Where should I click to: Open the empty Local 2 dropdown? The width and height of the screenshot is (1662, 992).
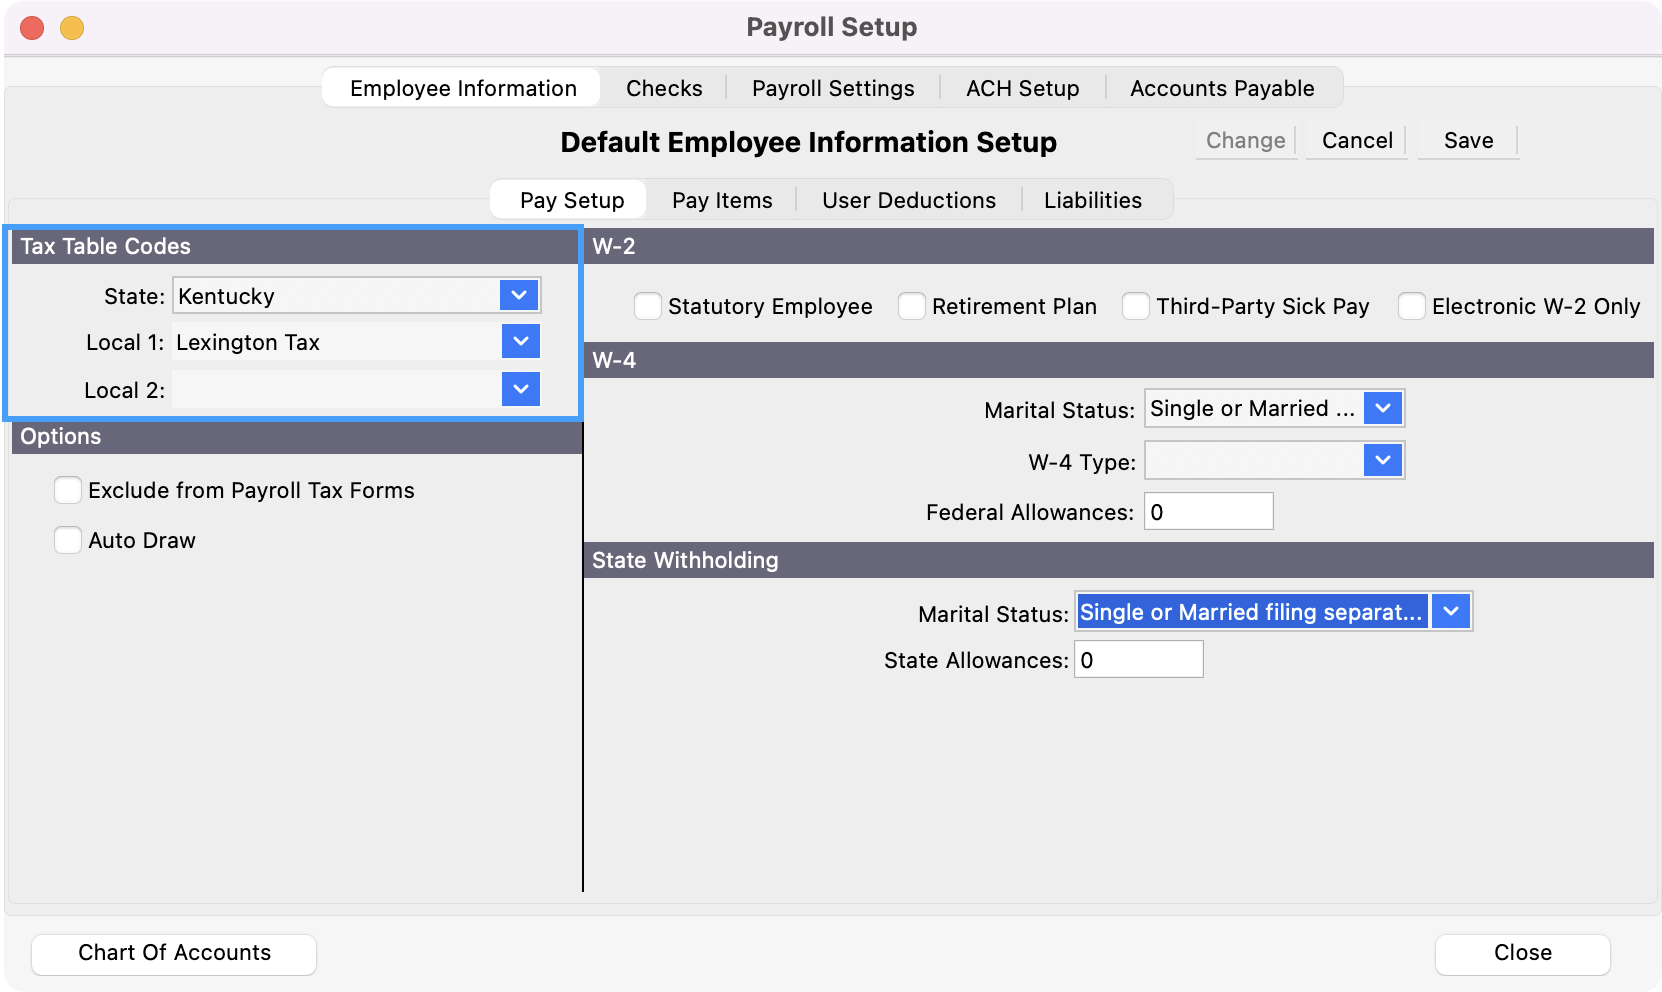pos(520,389)
